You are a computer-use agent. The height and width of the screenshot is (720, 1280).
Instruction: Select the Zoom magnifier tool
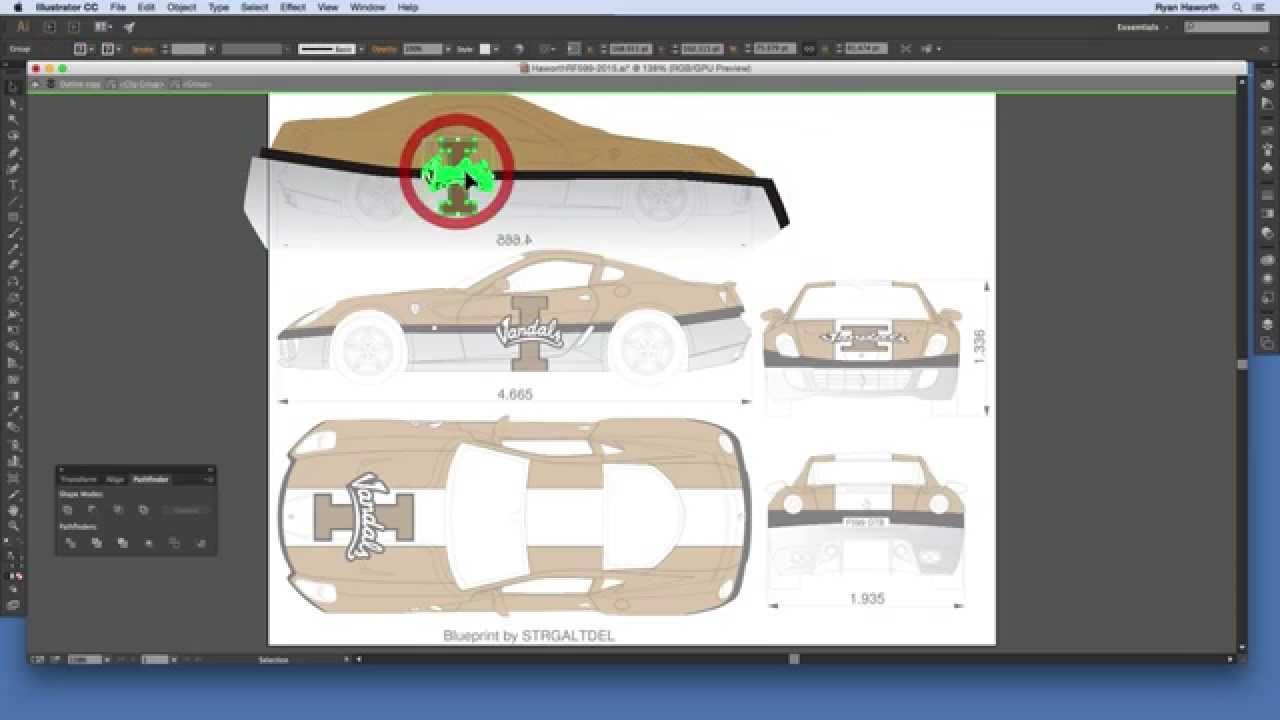click(13, 526)
